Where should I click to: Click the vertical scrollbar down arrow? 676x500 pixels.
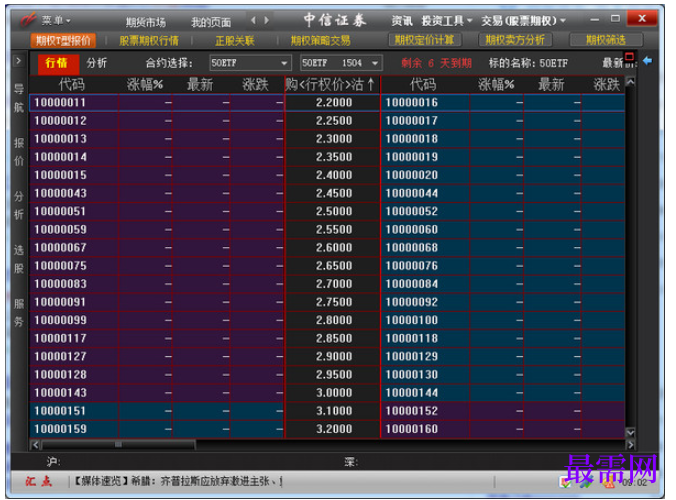(x=630, y=432)
